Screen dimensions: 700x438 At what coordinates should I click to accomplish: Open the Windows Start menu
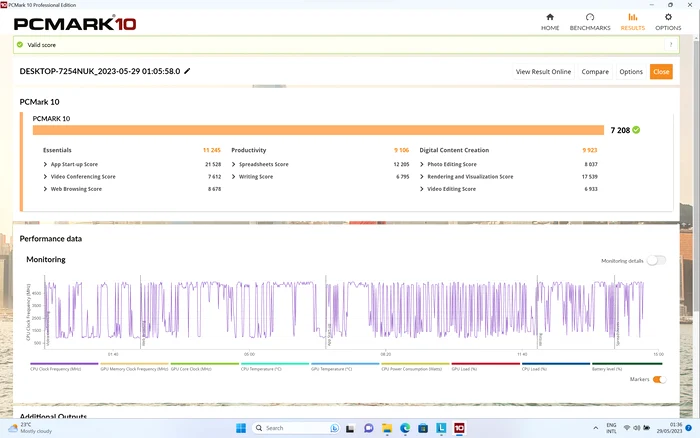click(x=241, y=428)
